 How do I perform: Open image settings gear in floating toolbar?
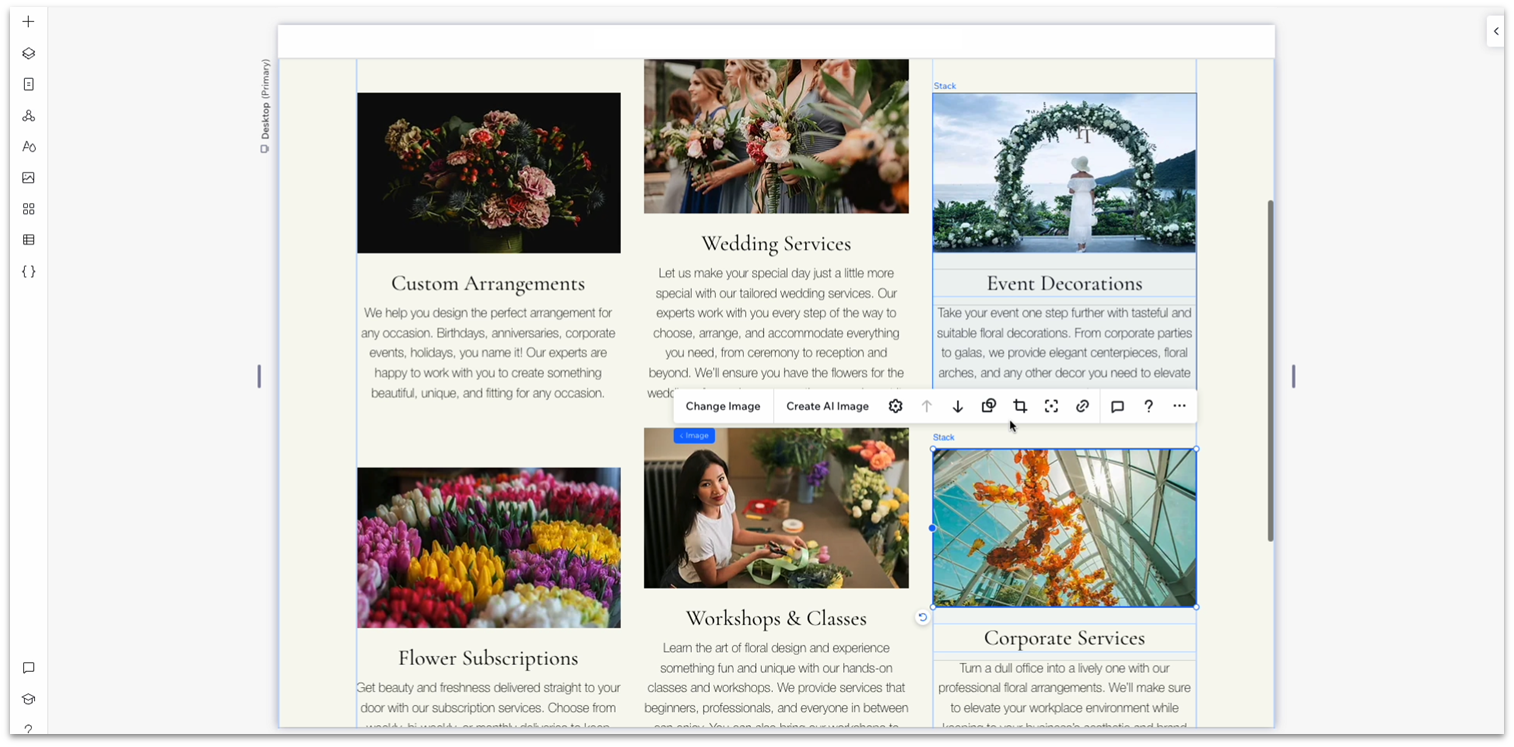click(895, 406)
